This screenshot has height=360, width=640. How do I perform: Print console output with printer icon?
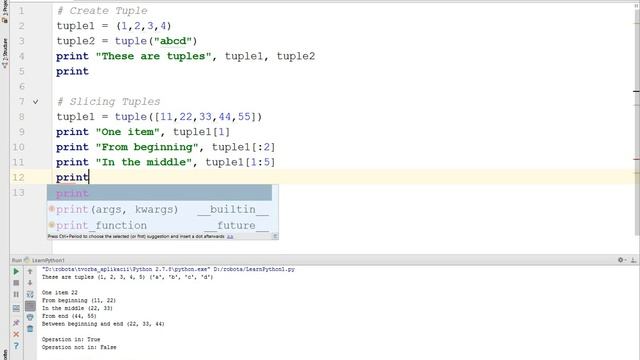click(30, 317)
